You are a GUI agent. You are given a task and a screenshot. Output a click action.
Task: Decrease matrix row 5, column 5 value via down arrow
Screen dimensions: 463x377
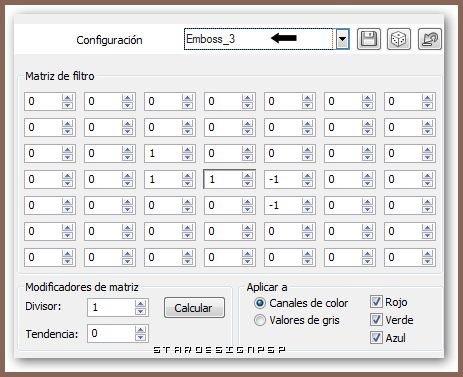tap(307, 209)
